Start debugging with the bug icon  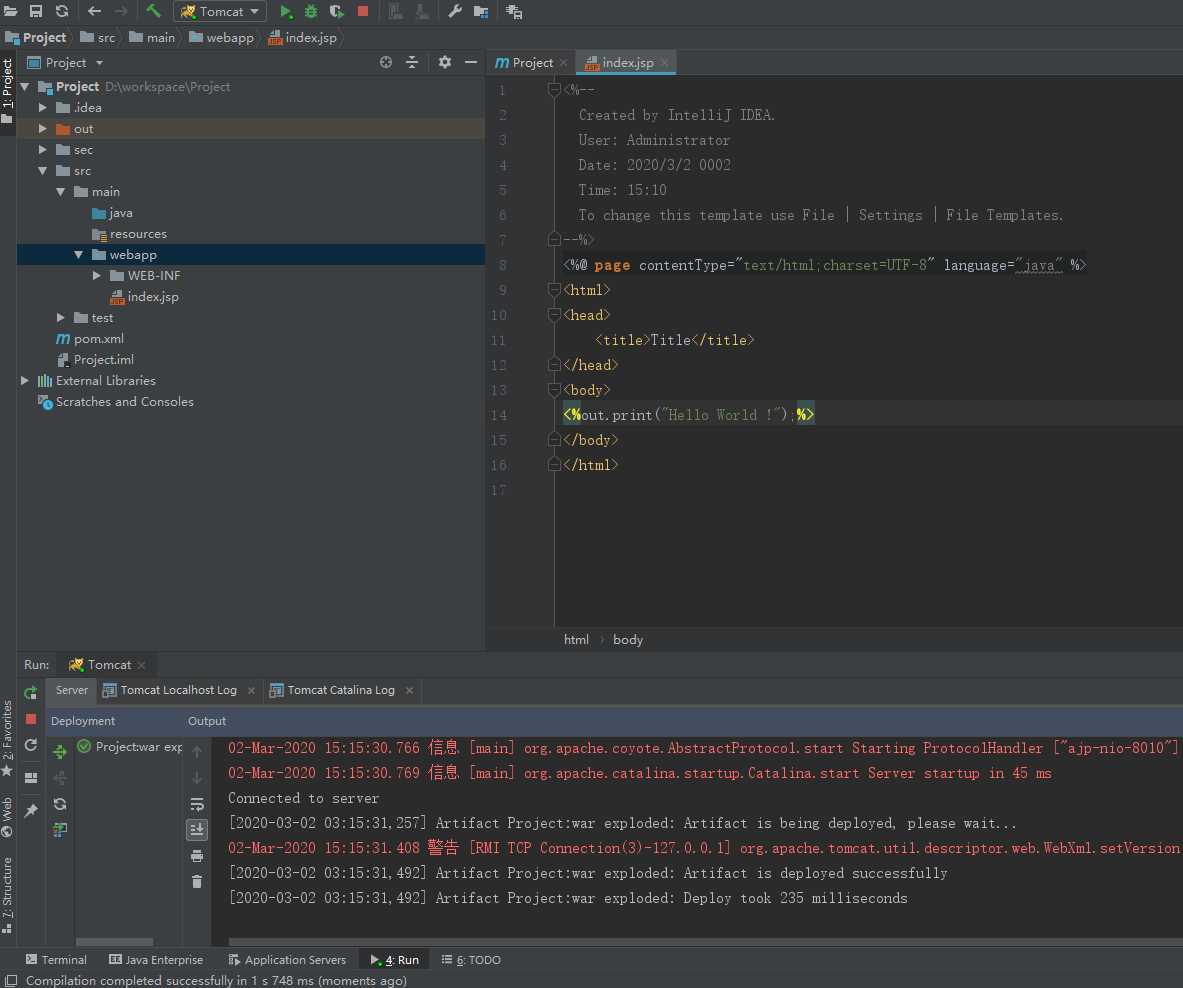[311, 11]
